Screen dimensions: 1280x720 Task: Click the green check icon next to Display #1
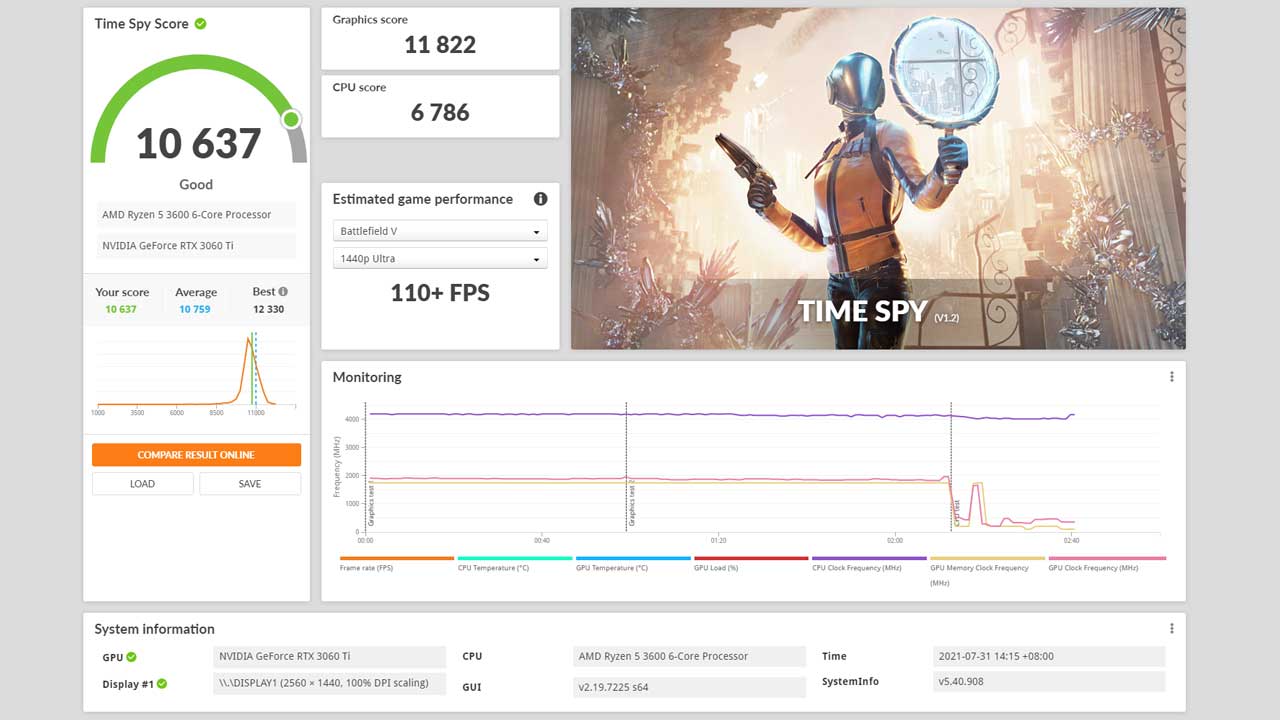point(162,684)
